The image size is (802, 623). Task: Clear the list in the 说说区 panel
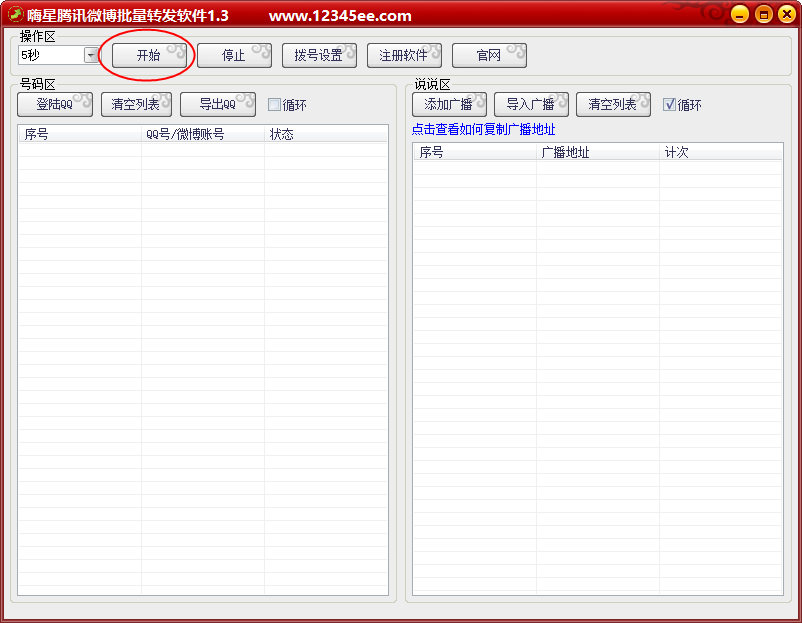click(x=613, y=104)
